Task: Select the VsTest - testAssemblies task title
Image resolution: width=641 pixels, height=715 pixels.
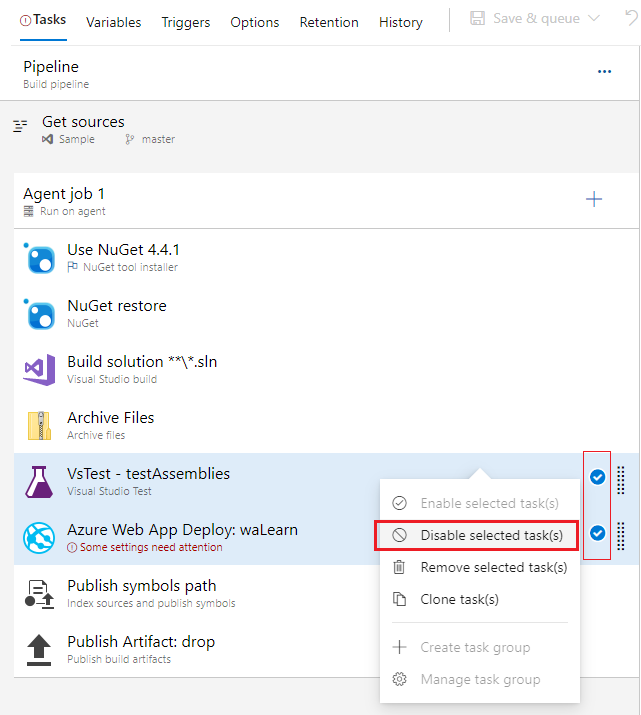Action: [x=149, y=473]
